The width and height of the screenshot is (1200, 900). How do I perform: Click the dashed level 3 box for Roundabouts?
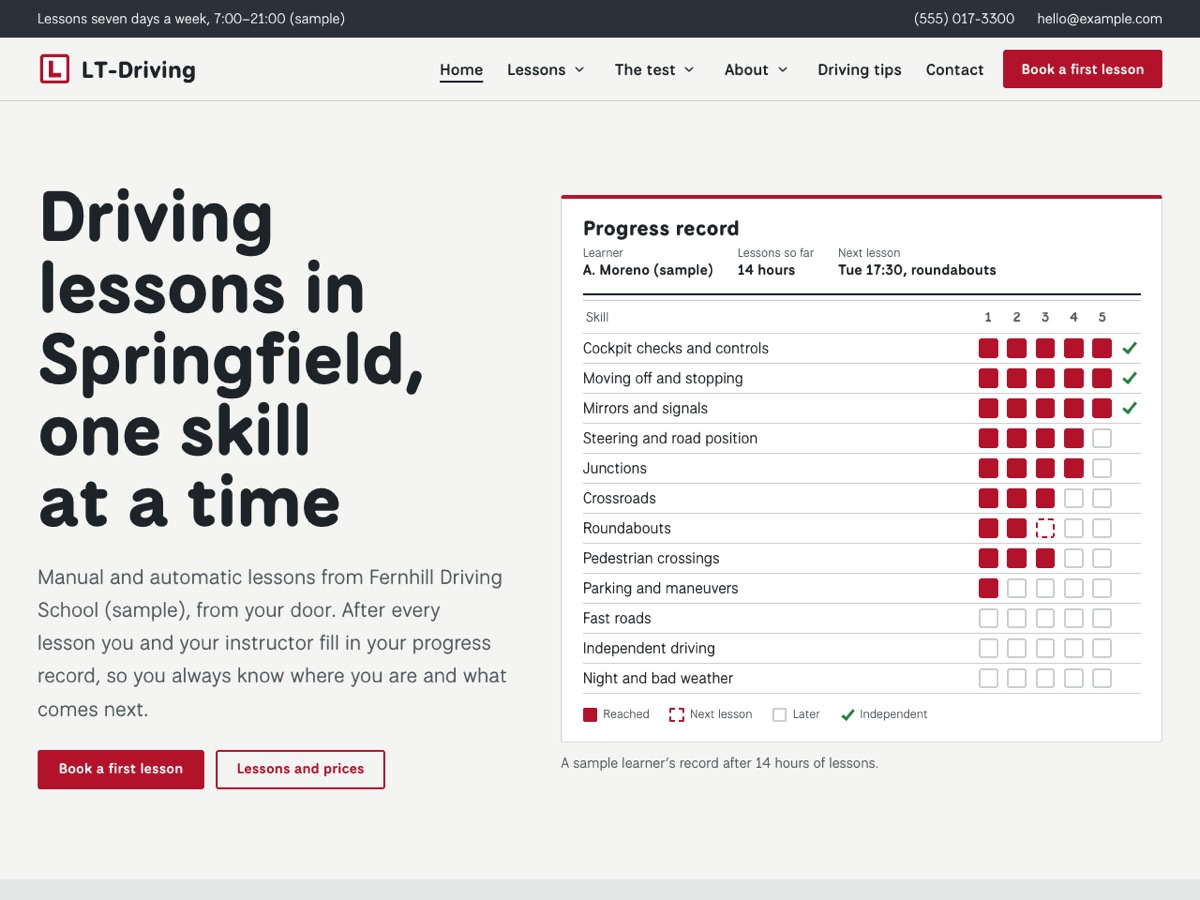1045,528
